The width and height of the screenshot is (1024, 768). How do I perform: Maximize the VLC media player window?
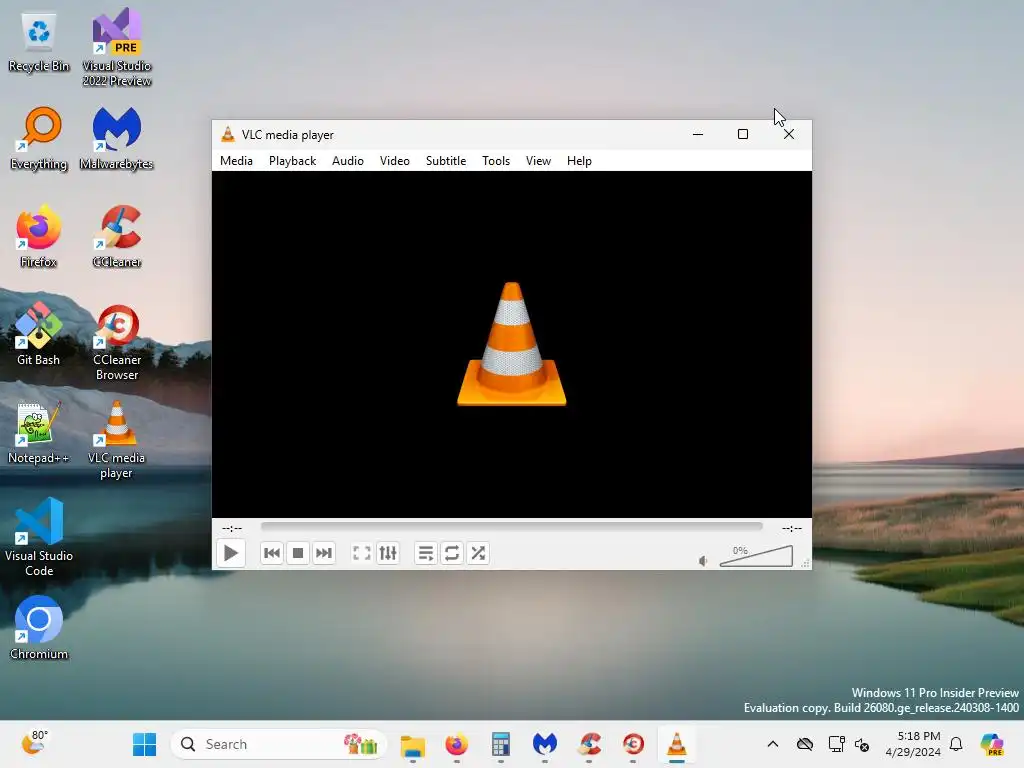[x=743, y=135]
